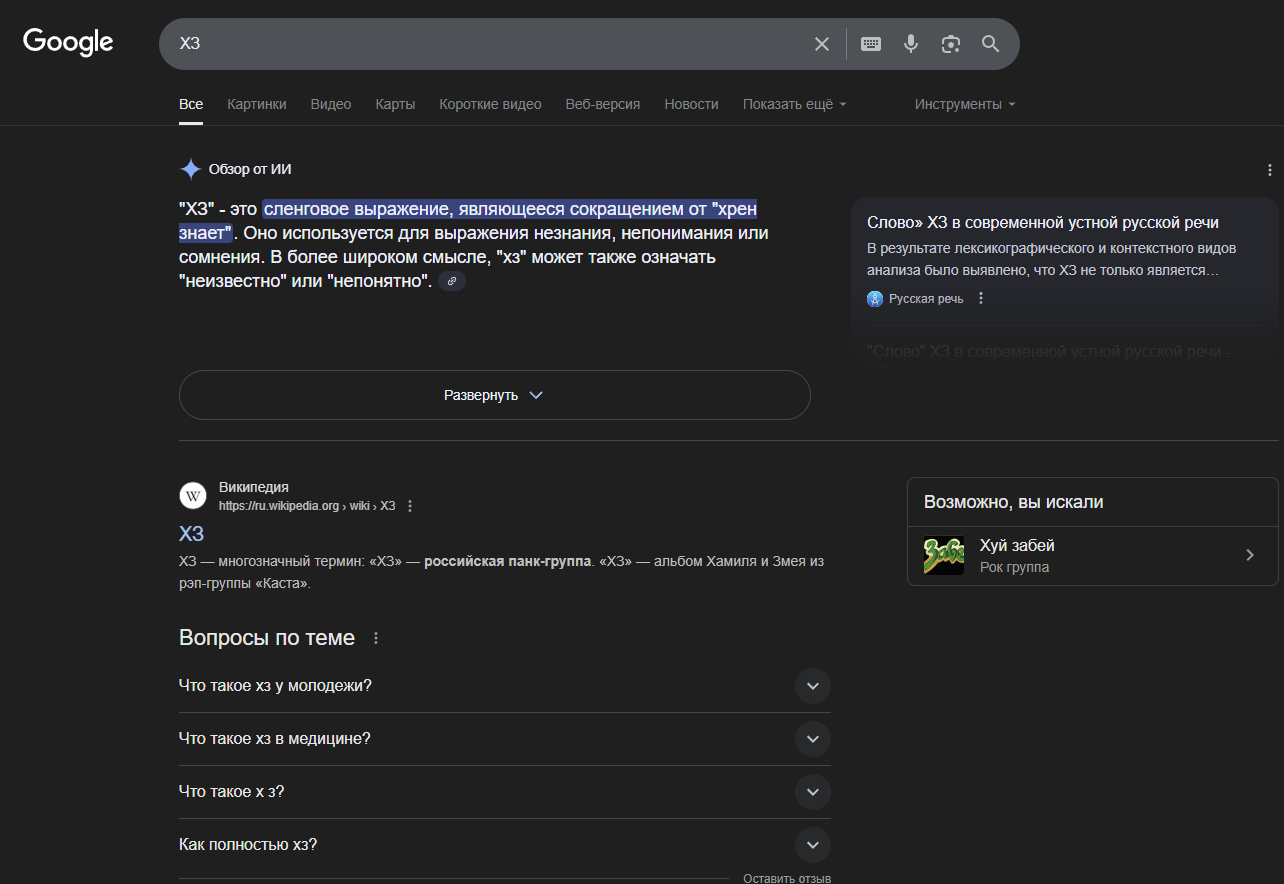Click the highlighted сленговое выражение text
This screenshot has width=1284, height=884.
tap(509, 209)
